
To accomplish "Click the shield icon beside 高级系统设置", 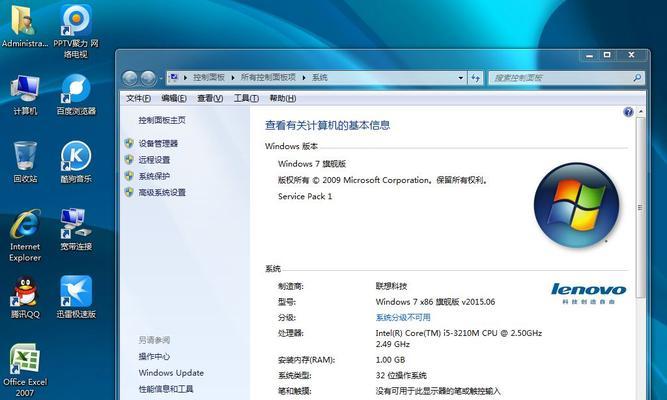I will [129, 192].
